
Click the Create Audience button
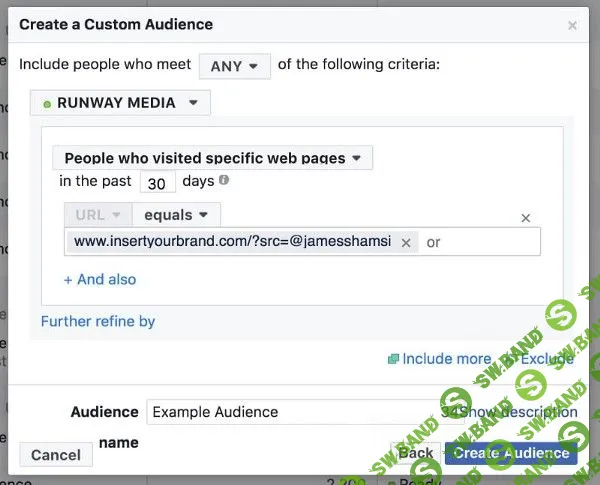point(511,453)
